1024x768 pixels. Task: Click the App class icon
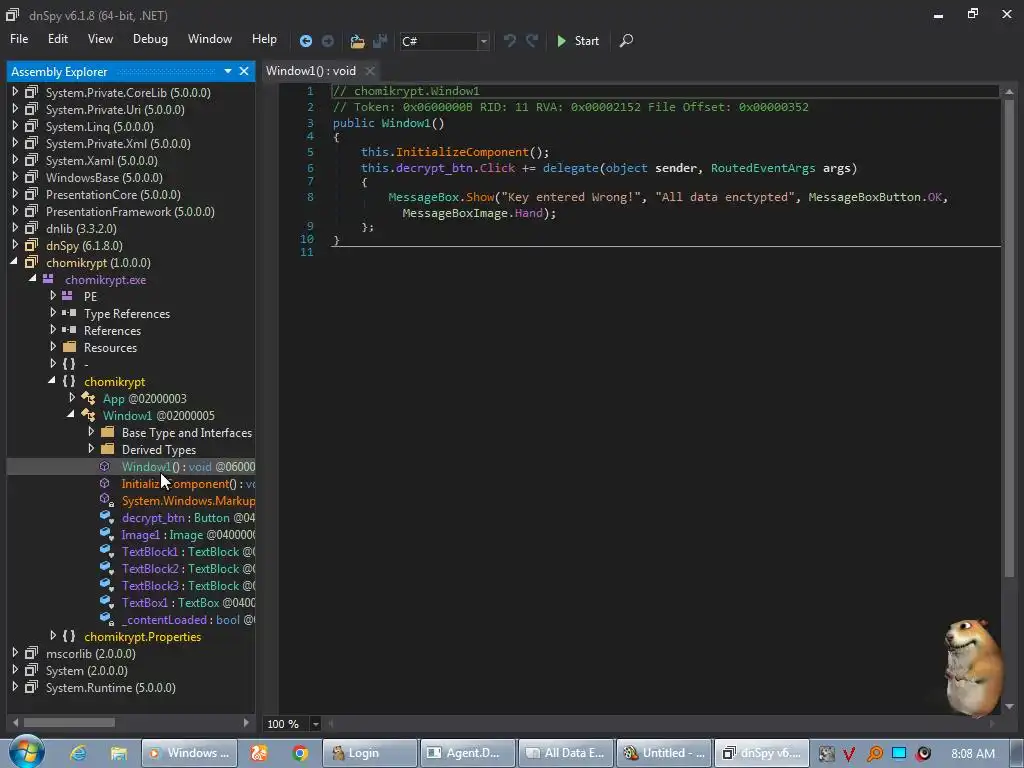point(88,398)
